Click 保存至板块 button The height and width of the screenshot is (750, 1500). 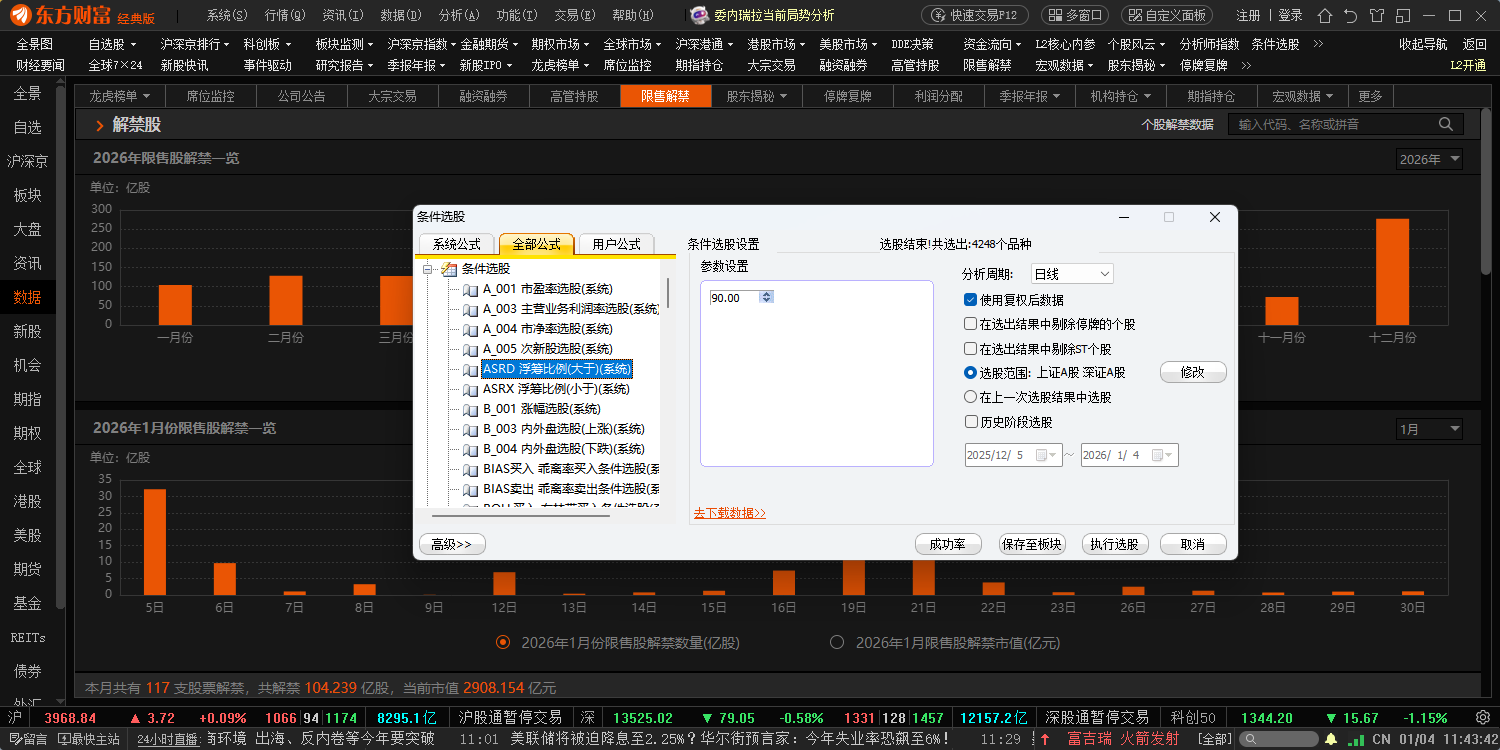coord(1032,544)
